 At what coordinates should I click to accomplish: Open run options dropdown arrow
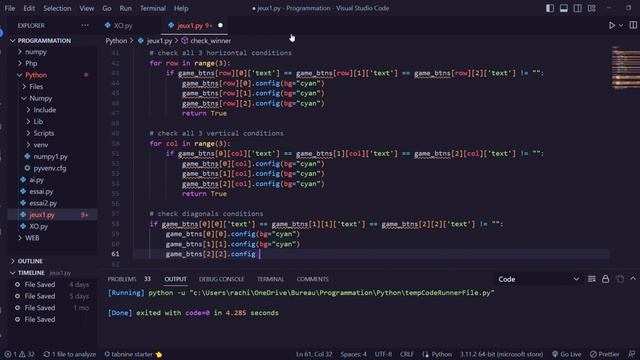click(621, 25)
